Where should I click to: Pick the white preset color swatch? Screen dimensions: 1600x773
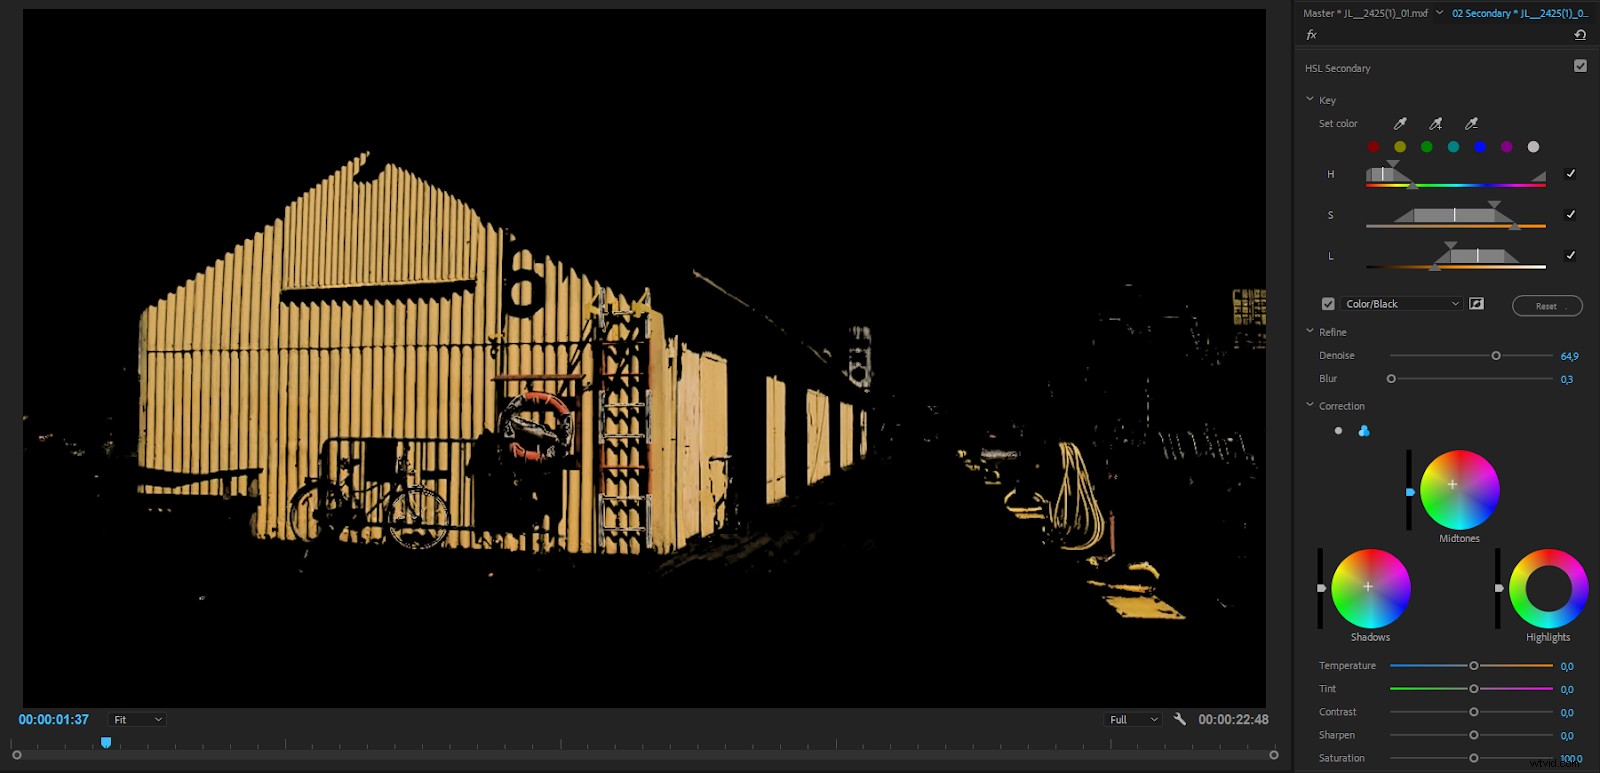[x=1533, y=147]
